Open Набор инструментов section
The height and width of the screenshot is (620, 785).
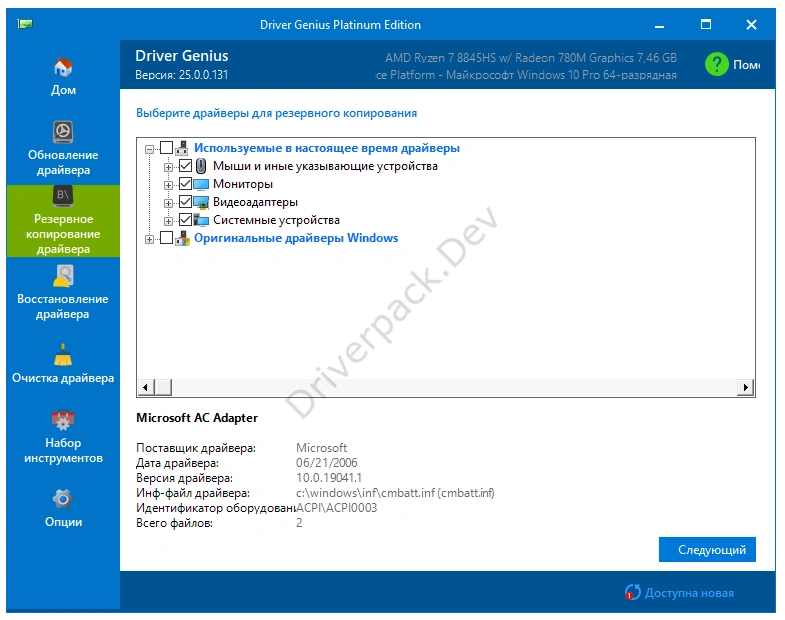[x=63, y=437]
